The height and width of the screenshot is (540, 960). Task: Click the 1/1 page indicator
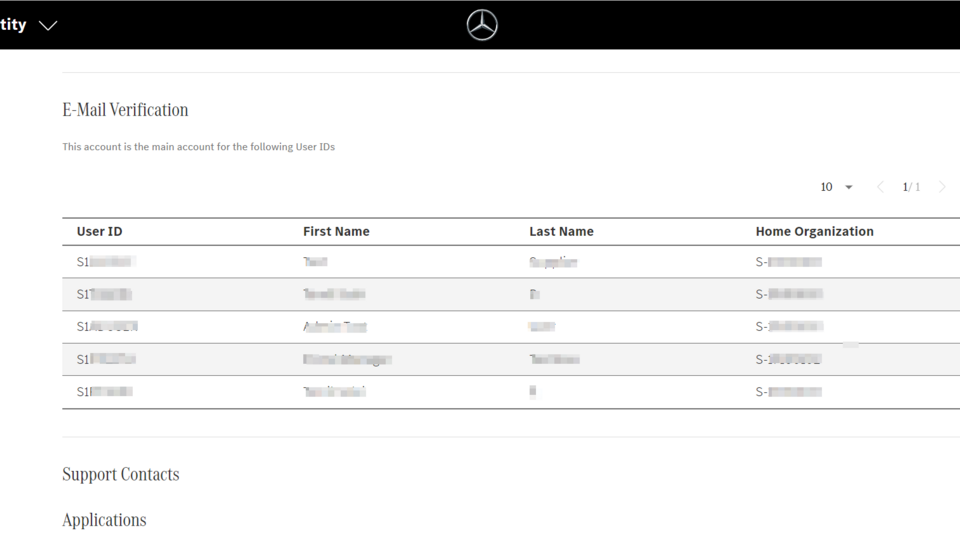(x=911, y=187)
